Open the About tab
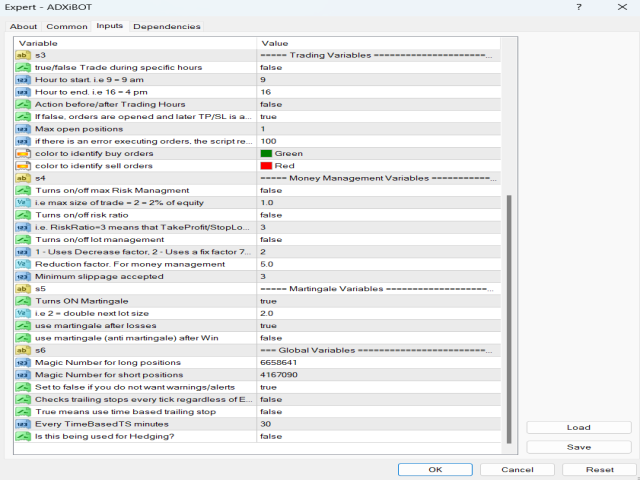The image size is (640, 480). coord(23,27)
